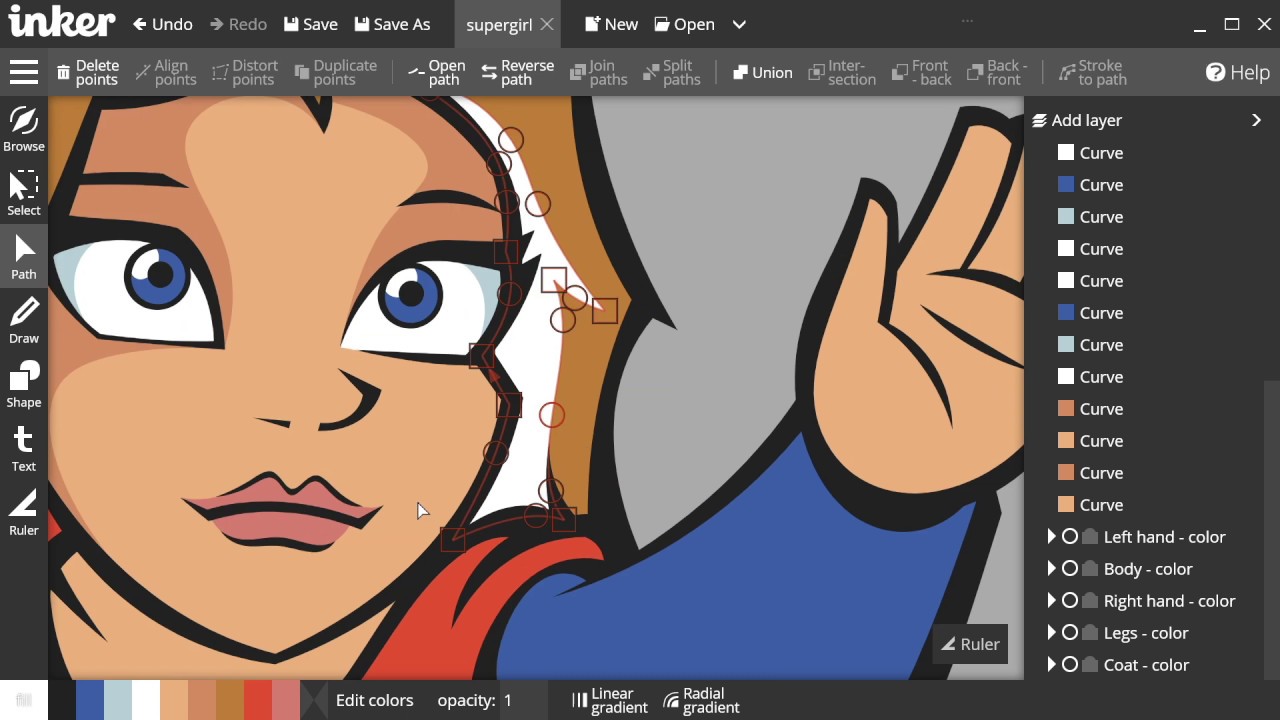The height and width of the screenshot is (720, 1280).
Task: Toggle visibility of Legs - color layer
Action: tap(1070, 633)
